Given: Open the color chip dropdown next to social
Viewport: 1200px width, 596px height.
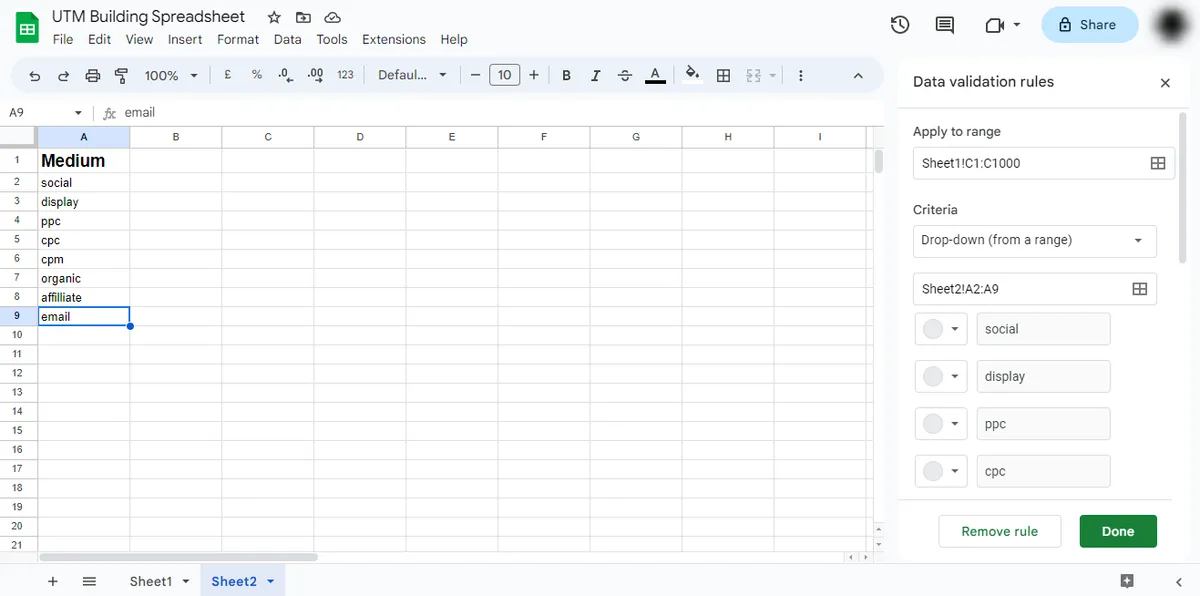Looking at the screenshot, I should pyautogui.click(x=940, y=328).
